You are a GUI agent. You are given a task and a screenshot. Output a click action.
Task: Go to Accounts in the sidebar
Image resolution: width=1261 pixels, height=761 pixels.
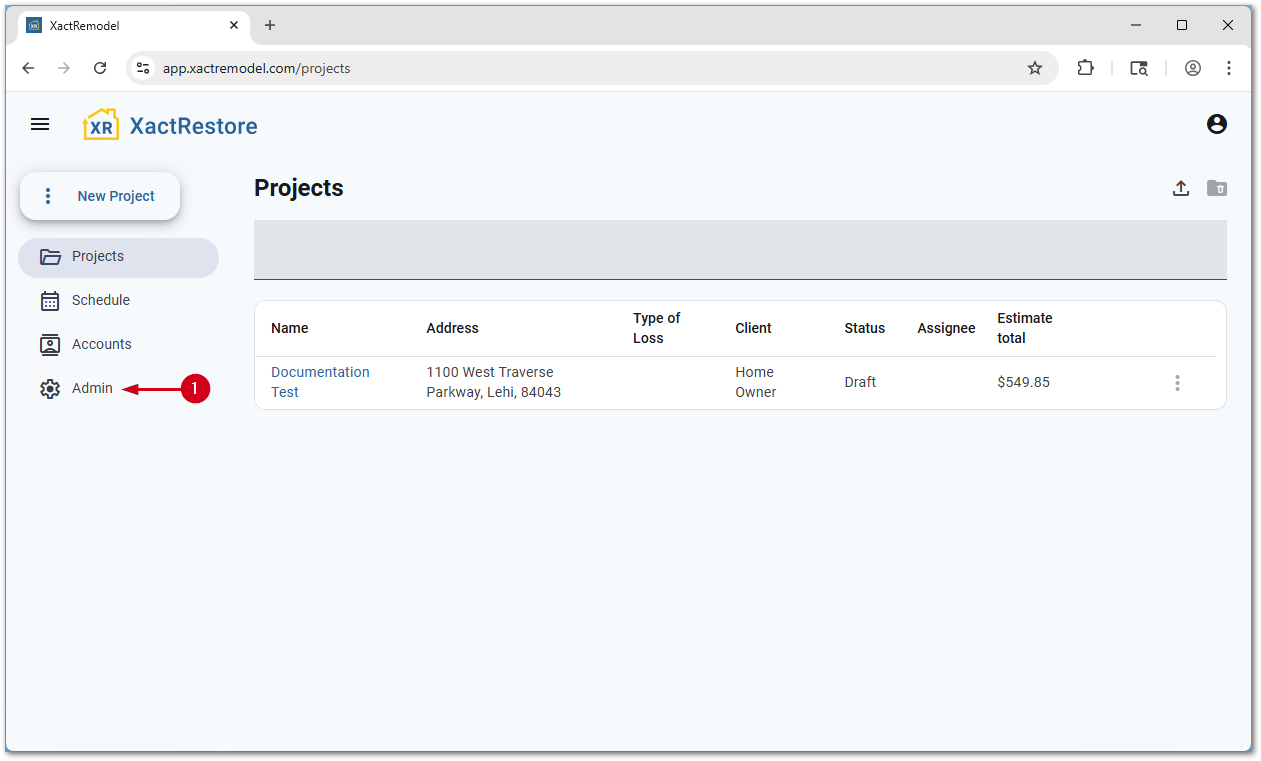coord(101,345)
